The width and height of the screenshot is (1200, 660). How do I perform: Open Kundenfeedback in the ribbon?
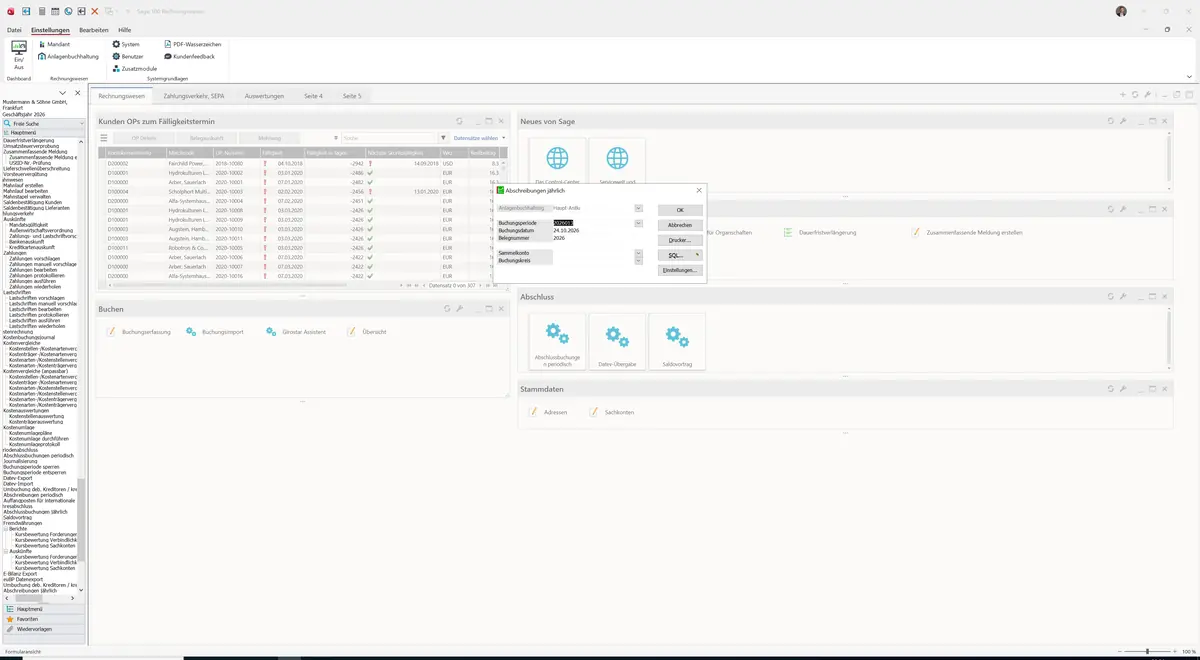pos(188,57)
